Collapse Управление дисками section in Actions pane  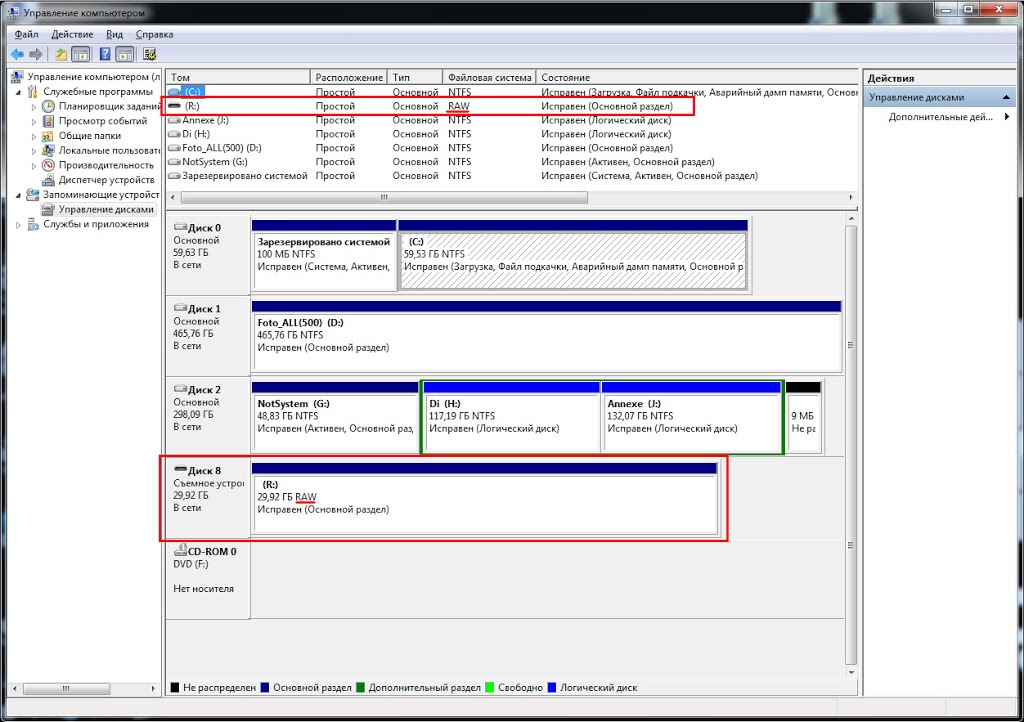pos(1007,98)
